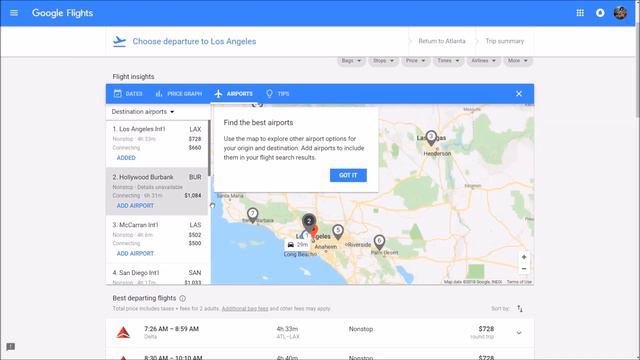This screenshot has width=640, height=360.
Task: Click the $728 round trip price
Action: click(x=486, y=329)
